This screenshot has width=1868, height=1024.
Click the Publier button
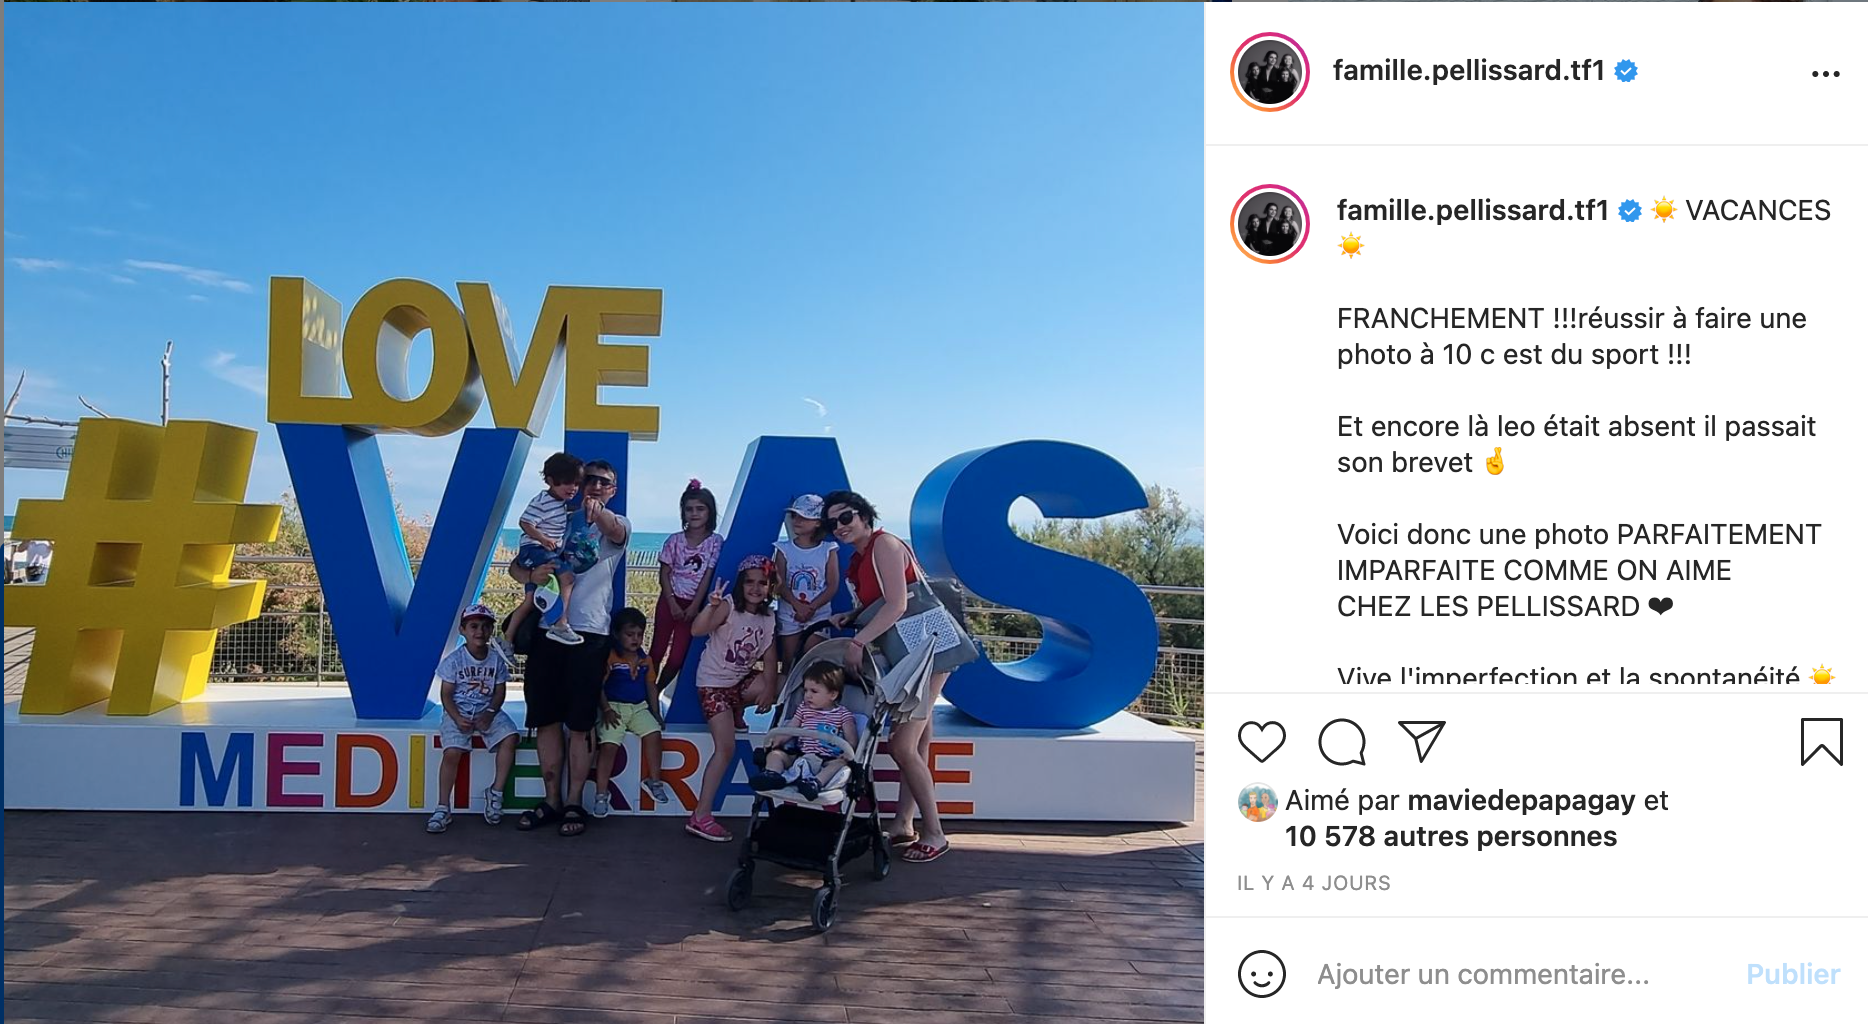(x=1793, y=974)
